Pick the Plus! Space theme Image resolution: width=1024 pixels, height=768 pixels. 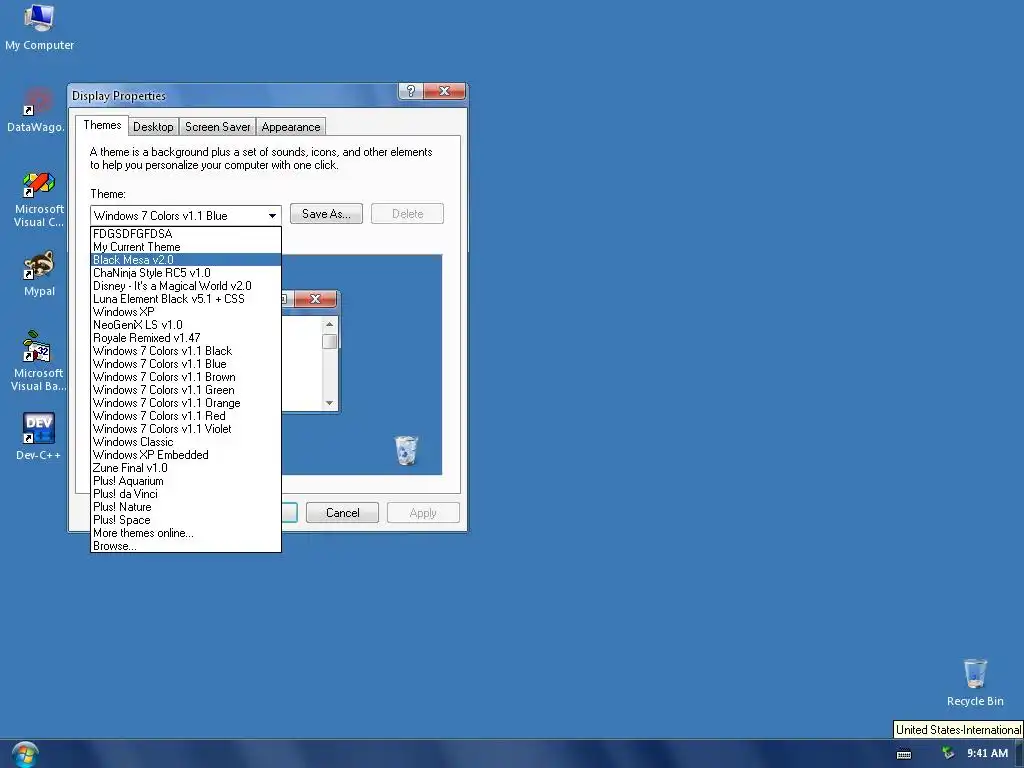pos(185,520)
